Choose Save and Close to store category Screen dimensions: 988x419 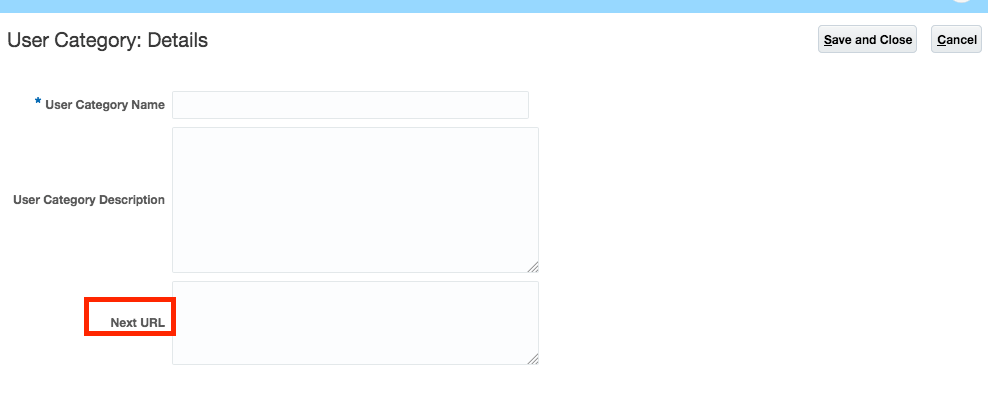[867, 40]
